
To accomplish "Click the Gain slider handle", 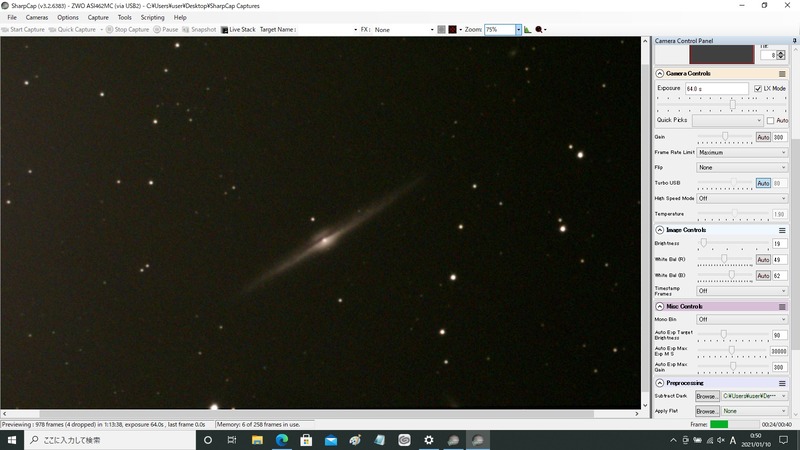I will click(725, 136).
